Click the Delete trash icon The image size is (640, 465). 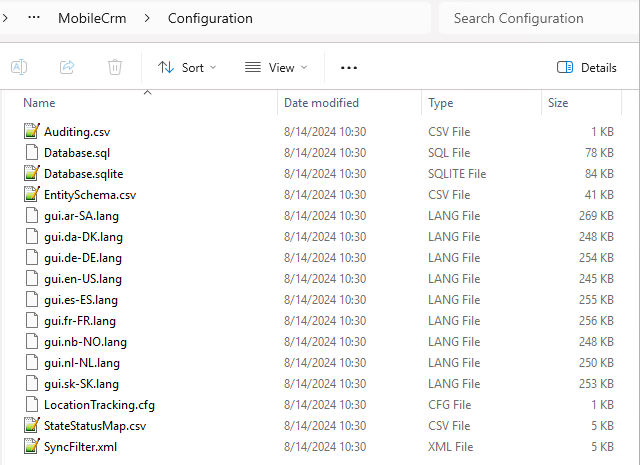pyautogui.click(x=115, y=67)
